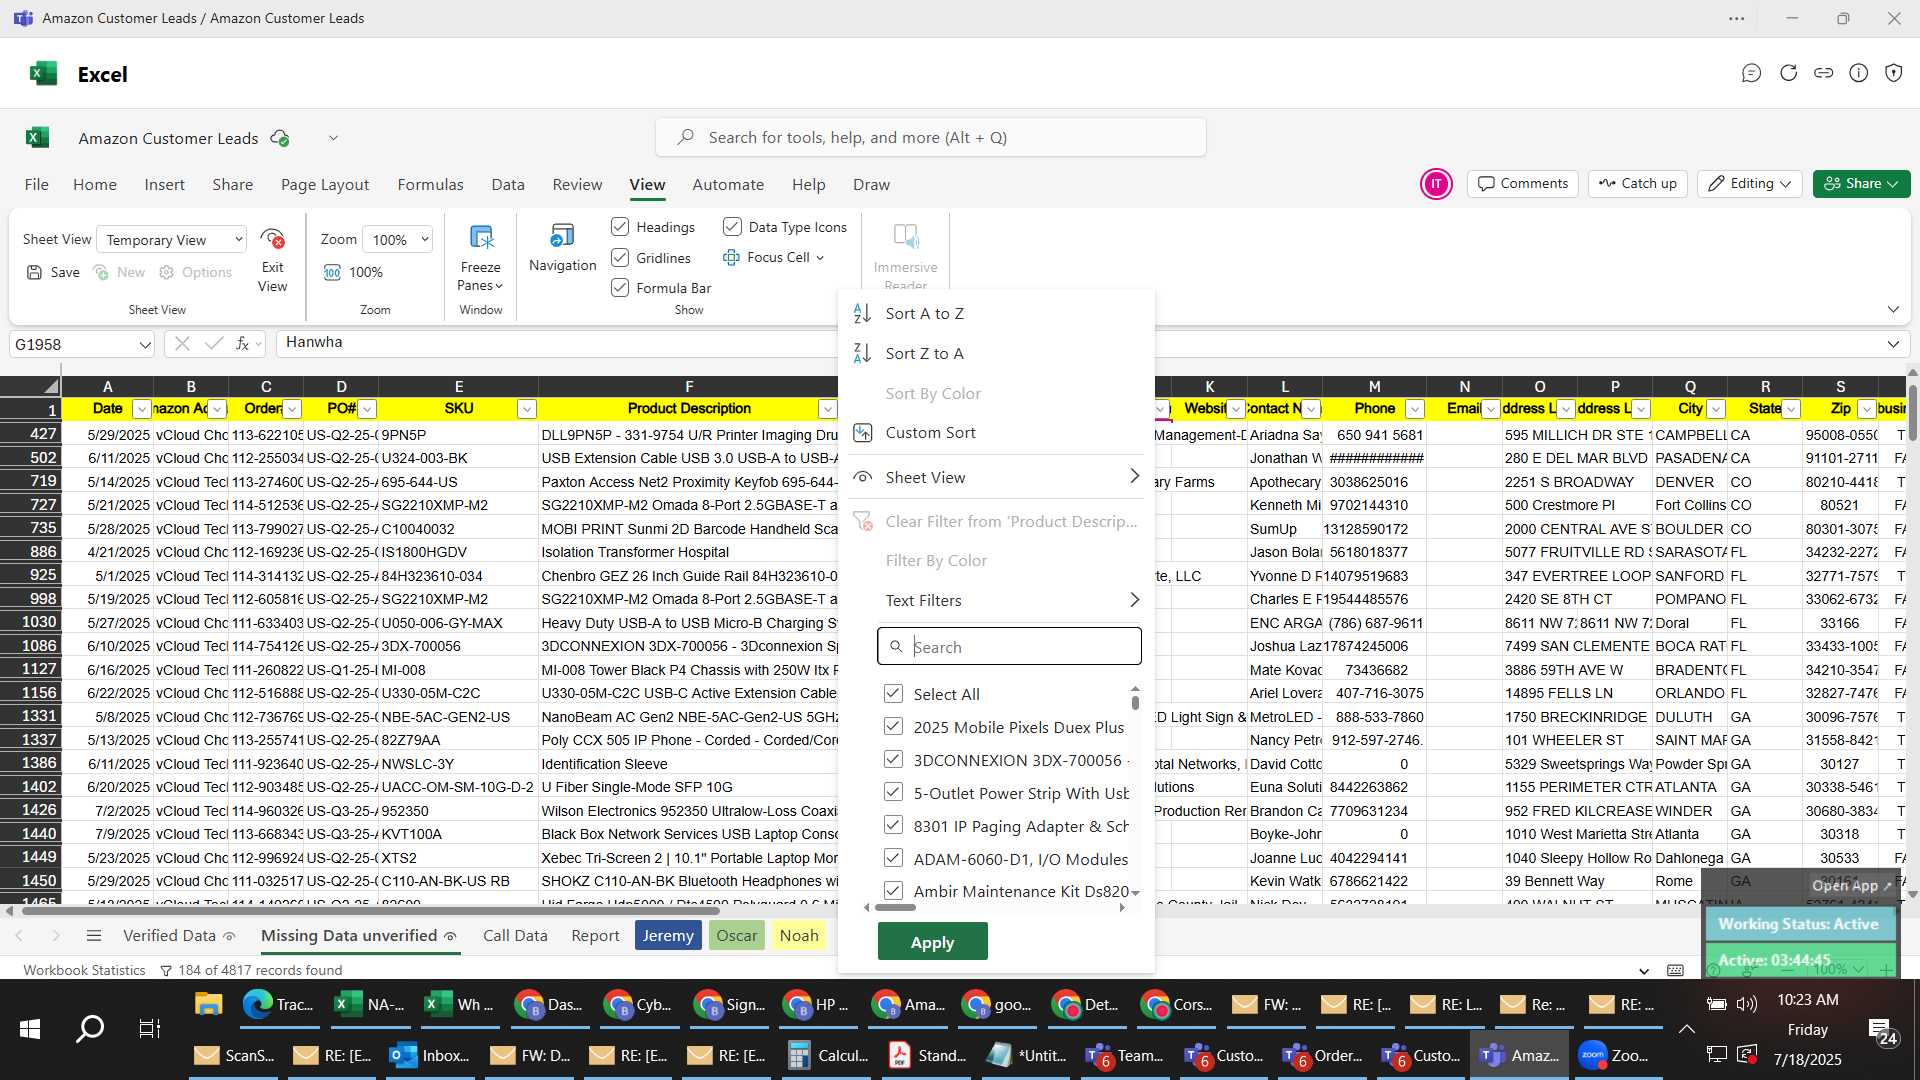Select the yellow Noah sheet tab
The width and height of the screenshot is (1920, 1080).
pyautogui.click(x=799, y=936)
